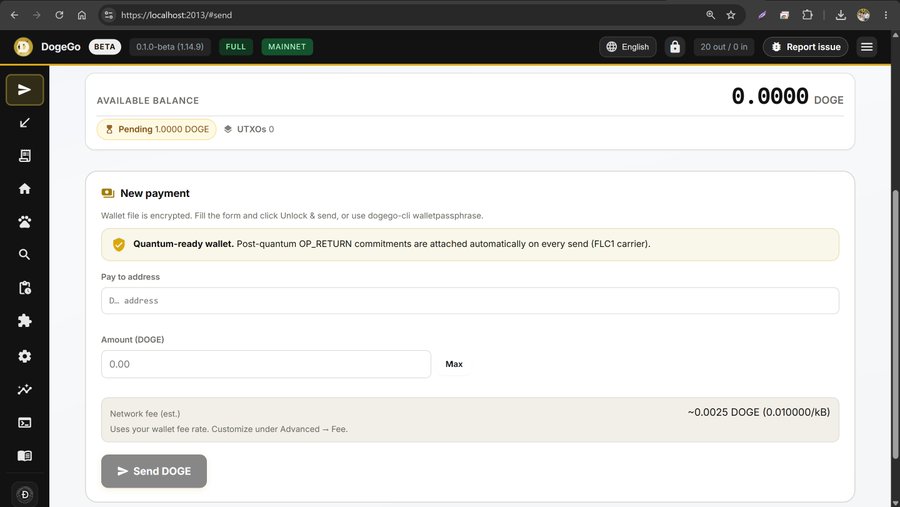The width and height of the screenshot is (900, 507).
Task: Click the 0.1.0-beta (1.14.9) version badge
Action: (x=170, y=47)
